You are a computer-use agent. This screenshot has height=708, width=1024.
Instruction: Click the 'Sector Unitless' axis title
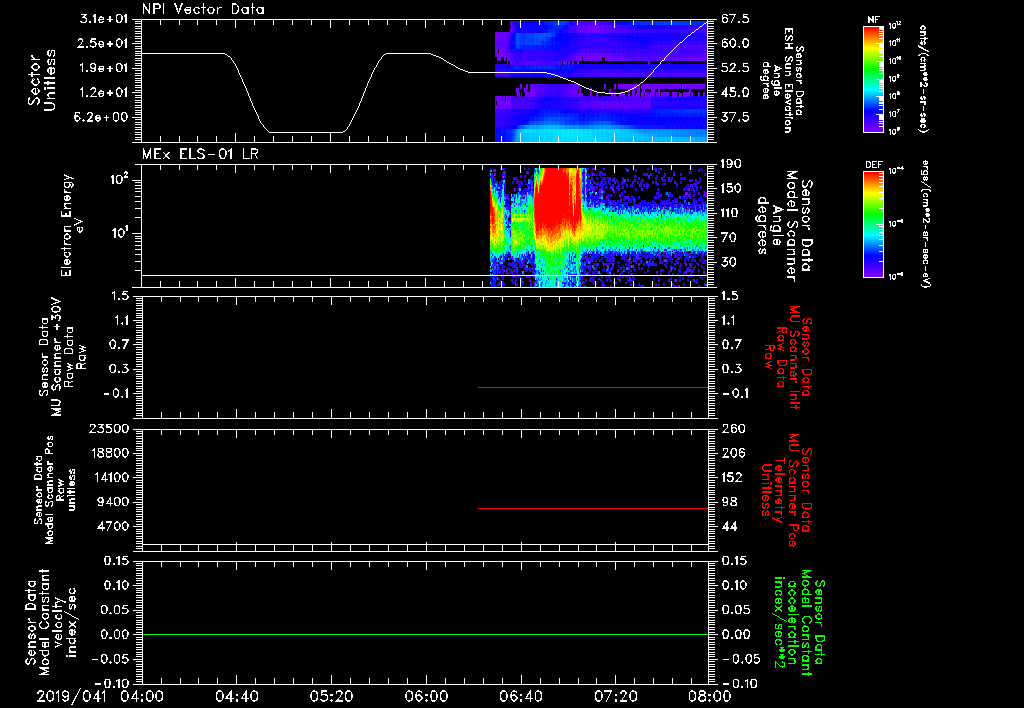coord(42,80)
